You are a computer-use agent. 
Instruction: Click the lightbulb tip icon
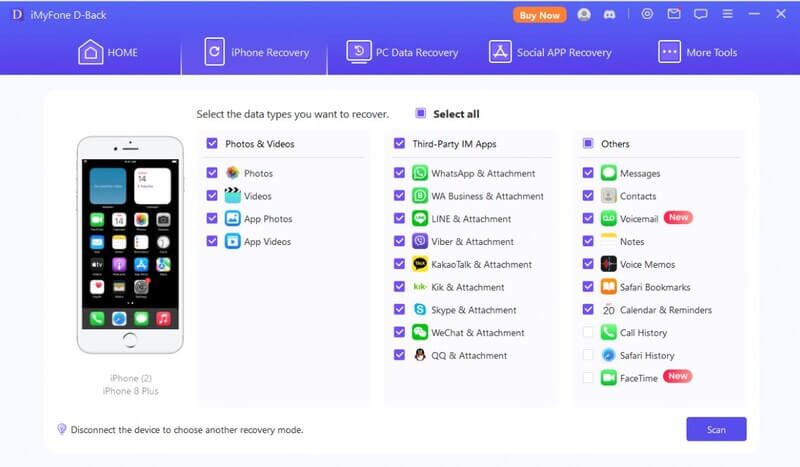pos(62,429)
